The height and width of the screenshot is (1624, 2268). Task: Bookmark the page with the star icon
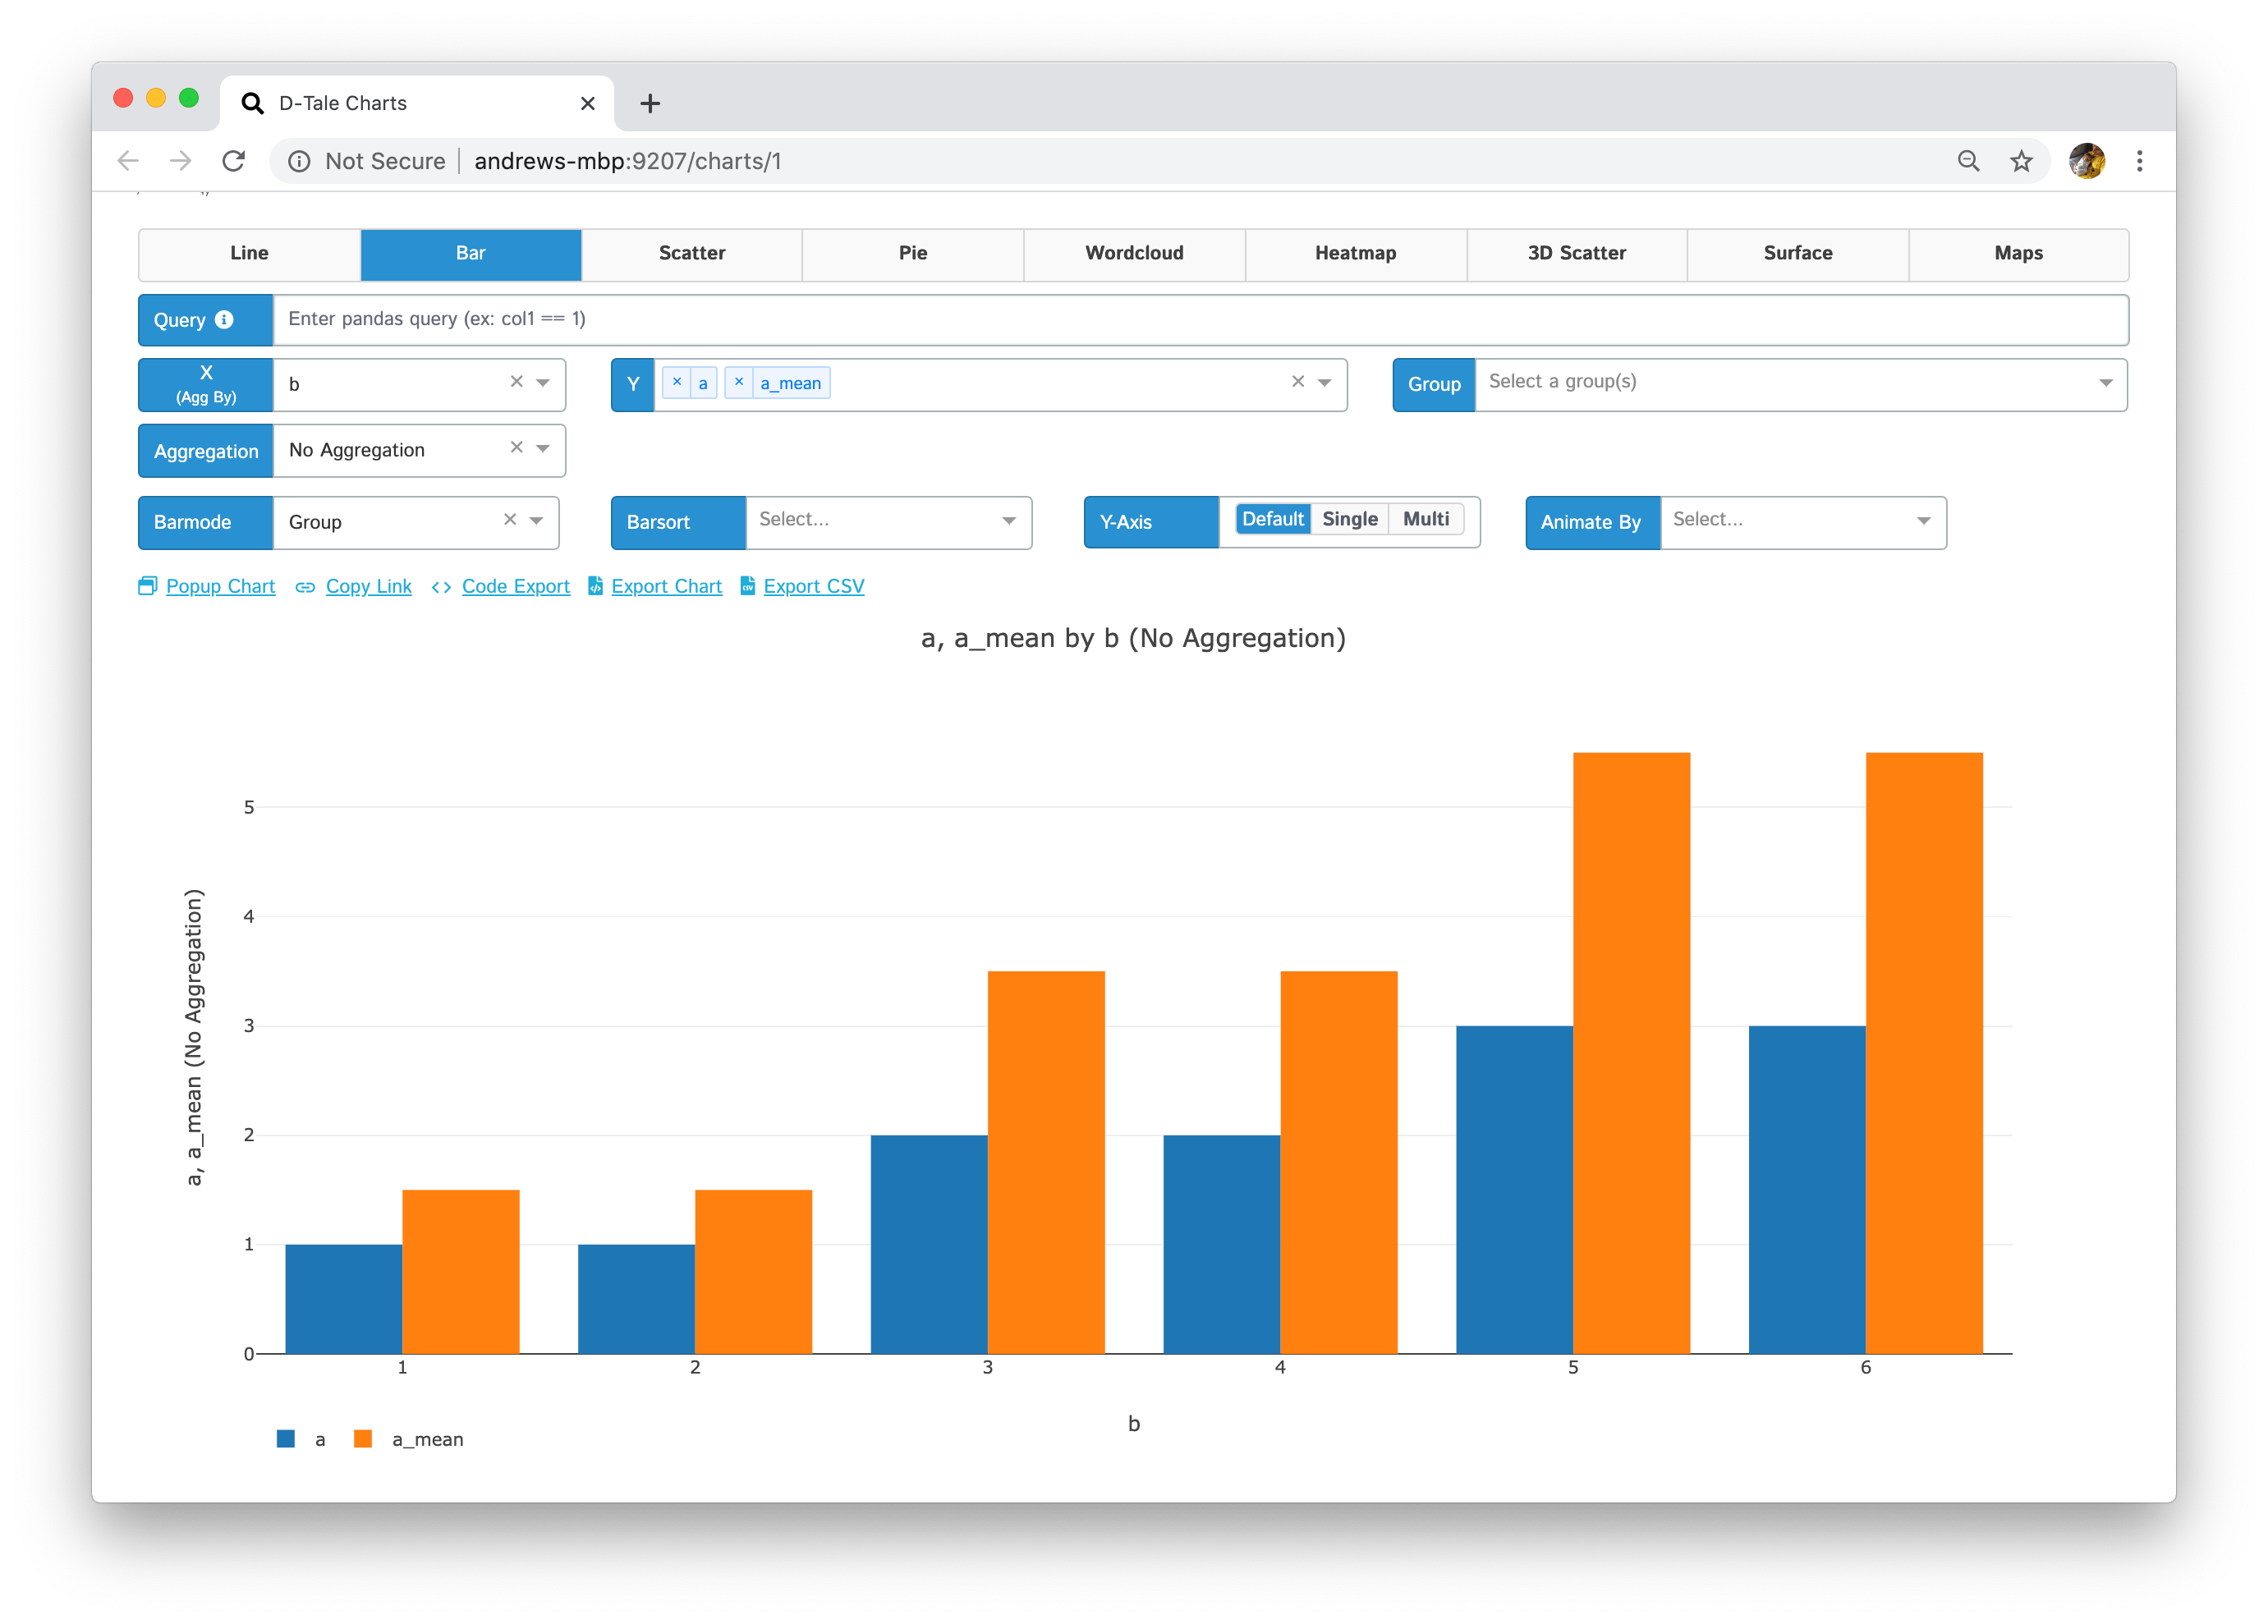pos(2021,161)
